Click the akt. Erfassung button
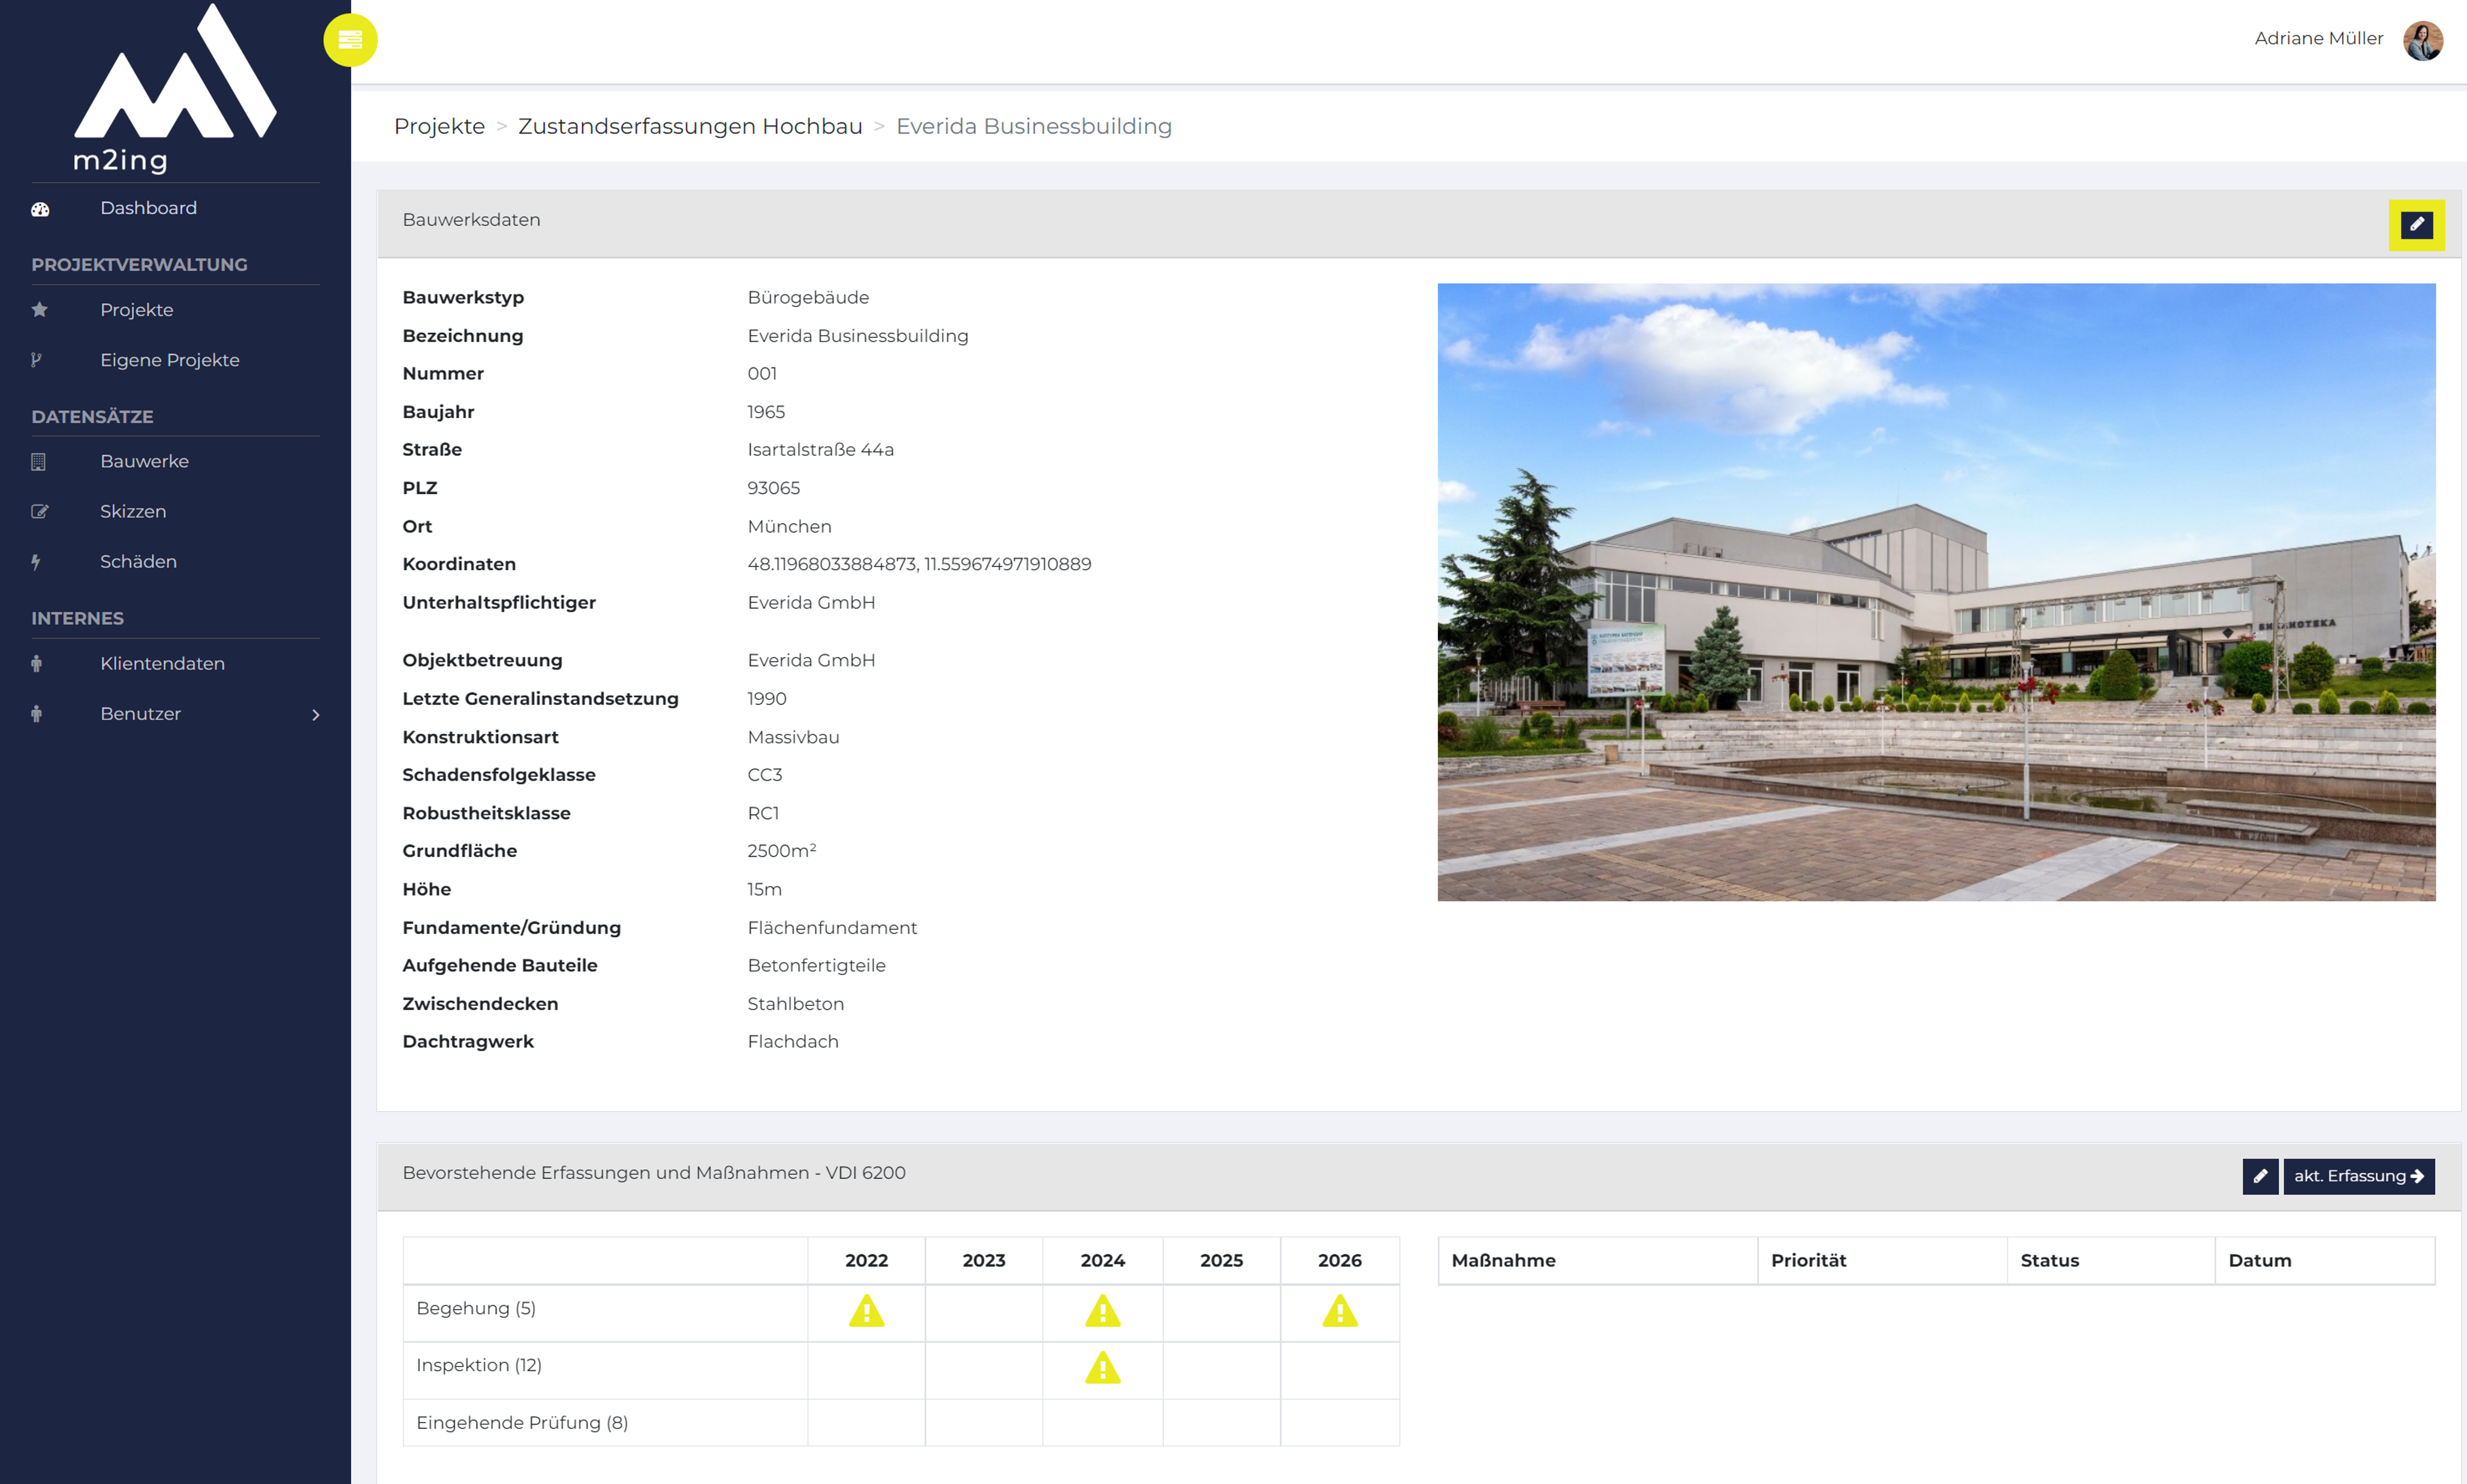The image size is (2467, 1484). 2358,1176
